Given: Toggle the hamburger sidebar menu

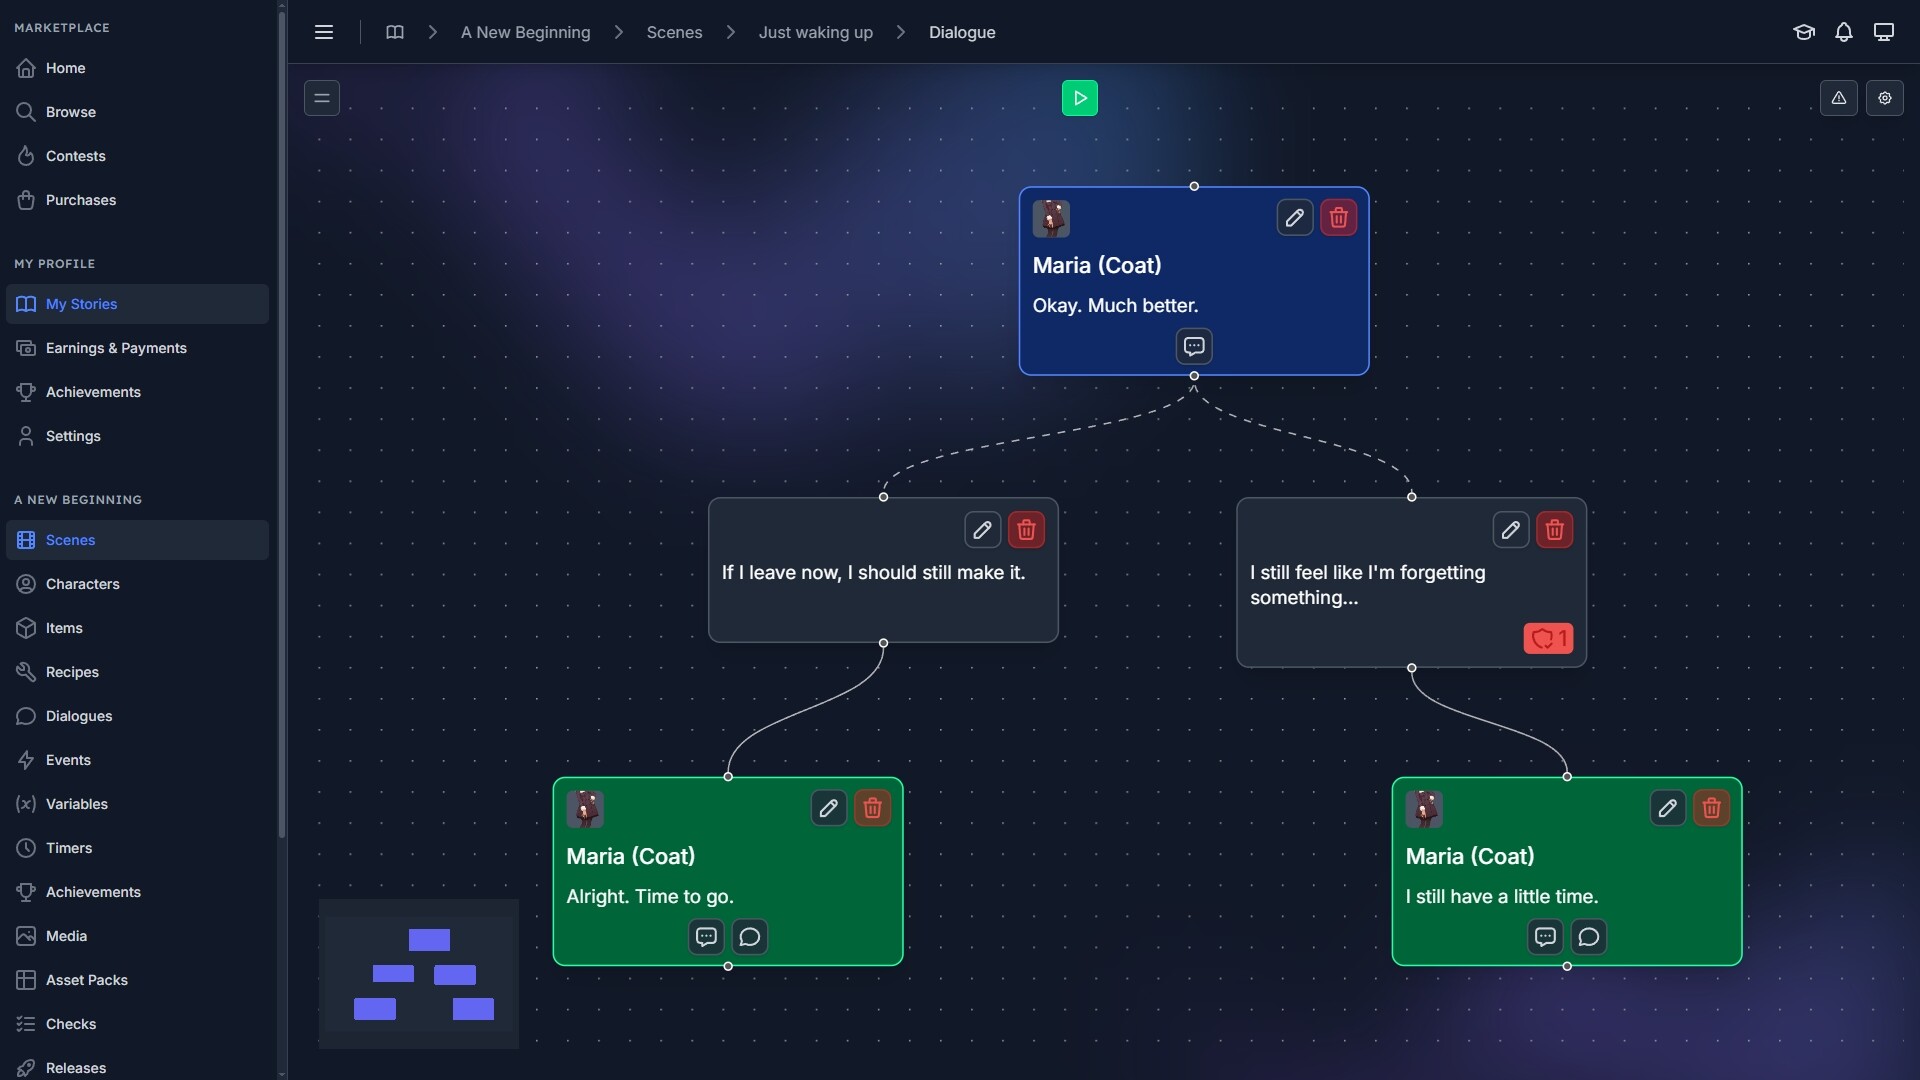Looking at the screenshot, I should click(x=324, y=32).
